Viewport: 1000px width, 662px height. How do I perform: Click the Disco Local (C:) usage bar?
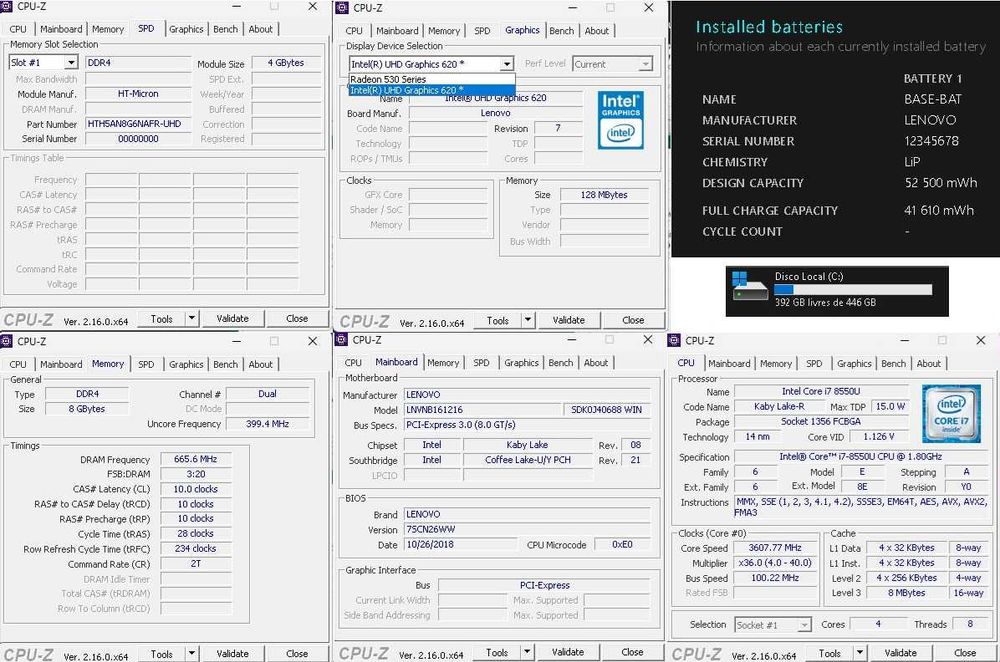coord(853,289)
